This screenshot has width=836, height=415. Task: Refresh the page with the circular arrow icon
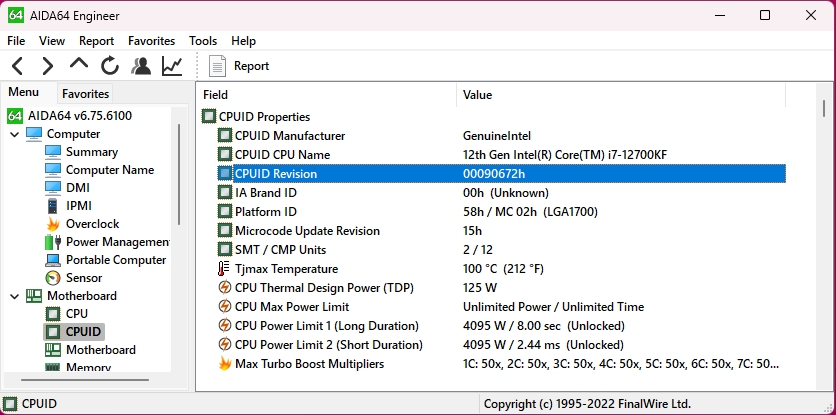[x=110, y=66]
